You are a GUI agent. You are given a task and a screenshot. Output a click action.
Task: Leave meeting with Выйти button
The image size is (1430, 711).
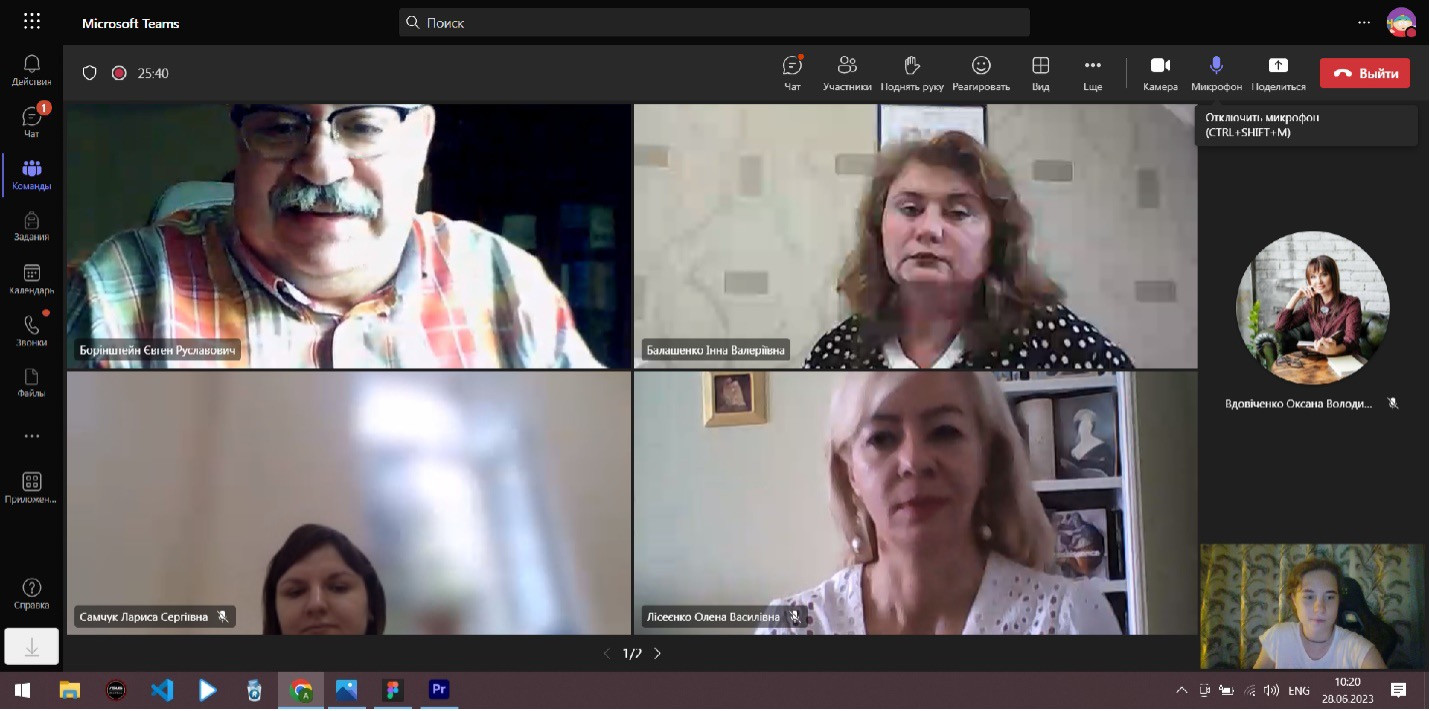pyautogui.click(x=1365, y=73)
